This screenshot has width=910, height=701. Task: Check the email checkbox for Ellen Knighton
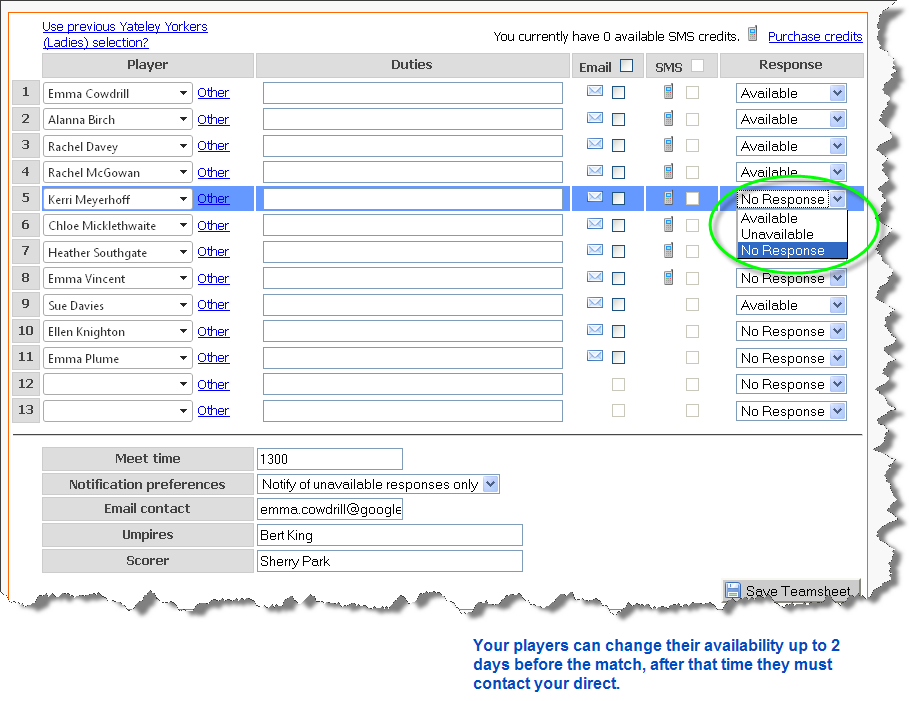pos(619,331)
